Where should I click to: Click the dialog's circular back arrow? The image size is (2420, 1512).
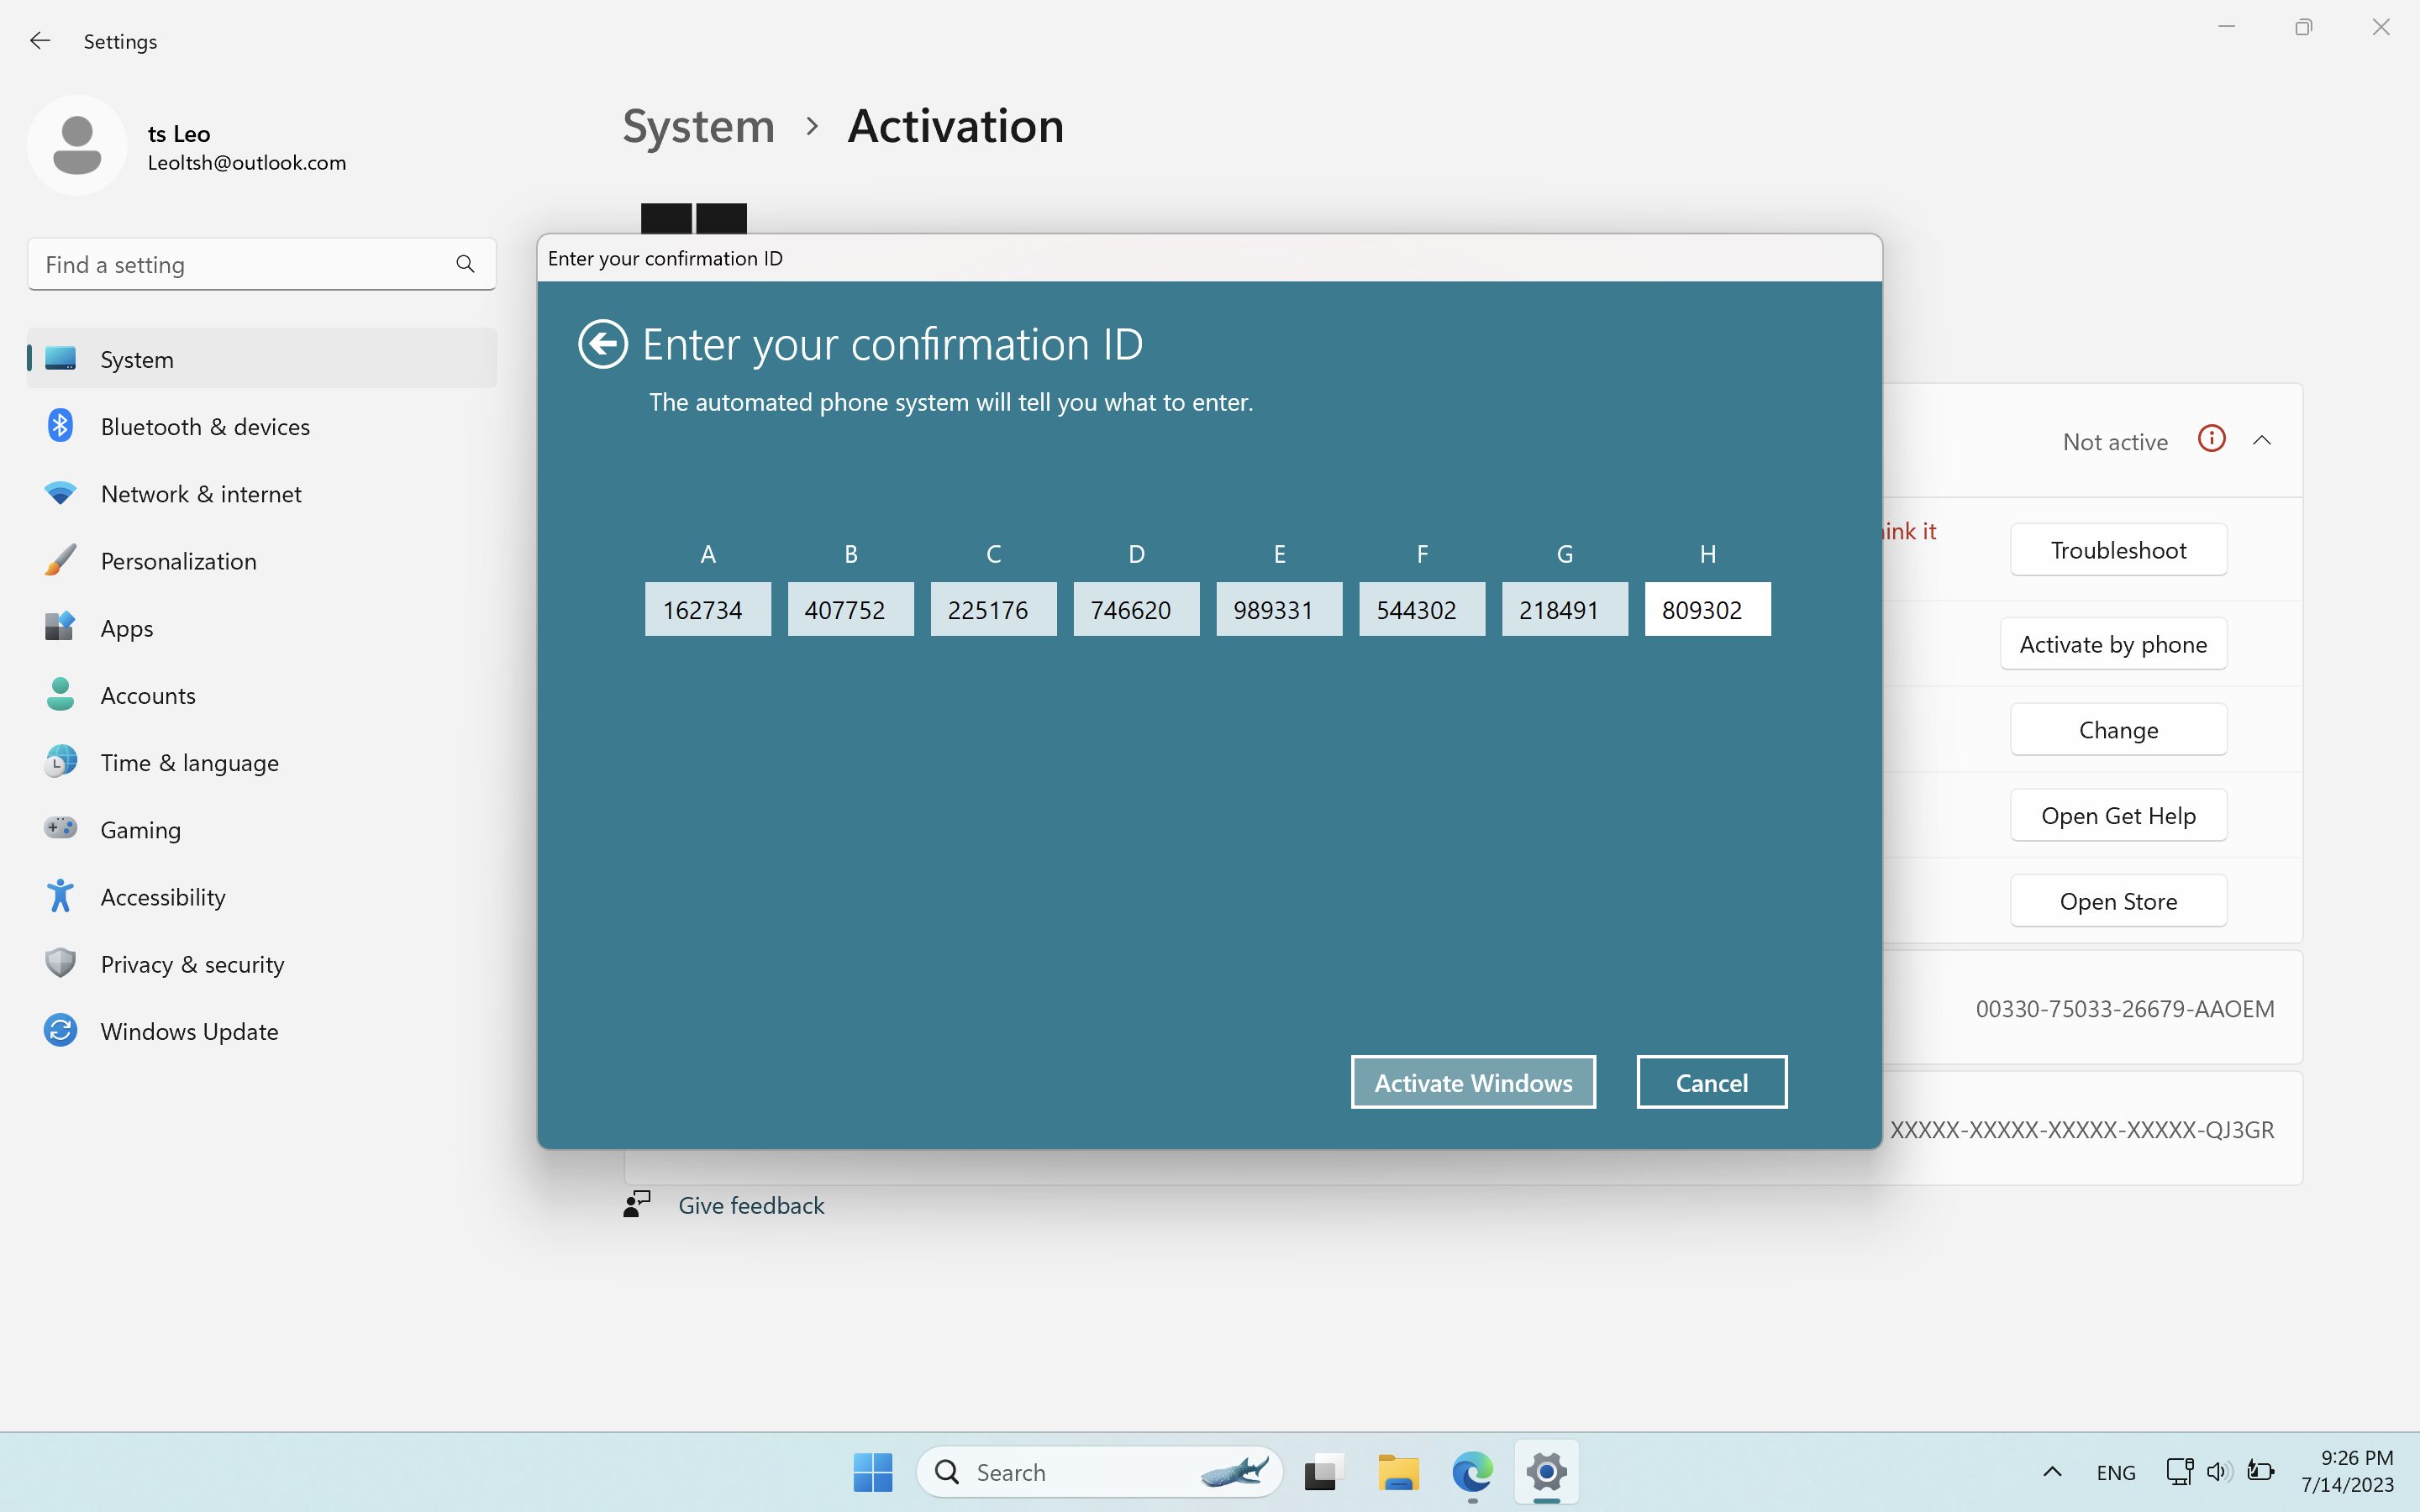coord(602,344)
